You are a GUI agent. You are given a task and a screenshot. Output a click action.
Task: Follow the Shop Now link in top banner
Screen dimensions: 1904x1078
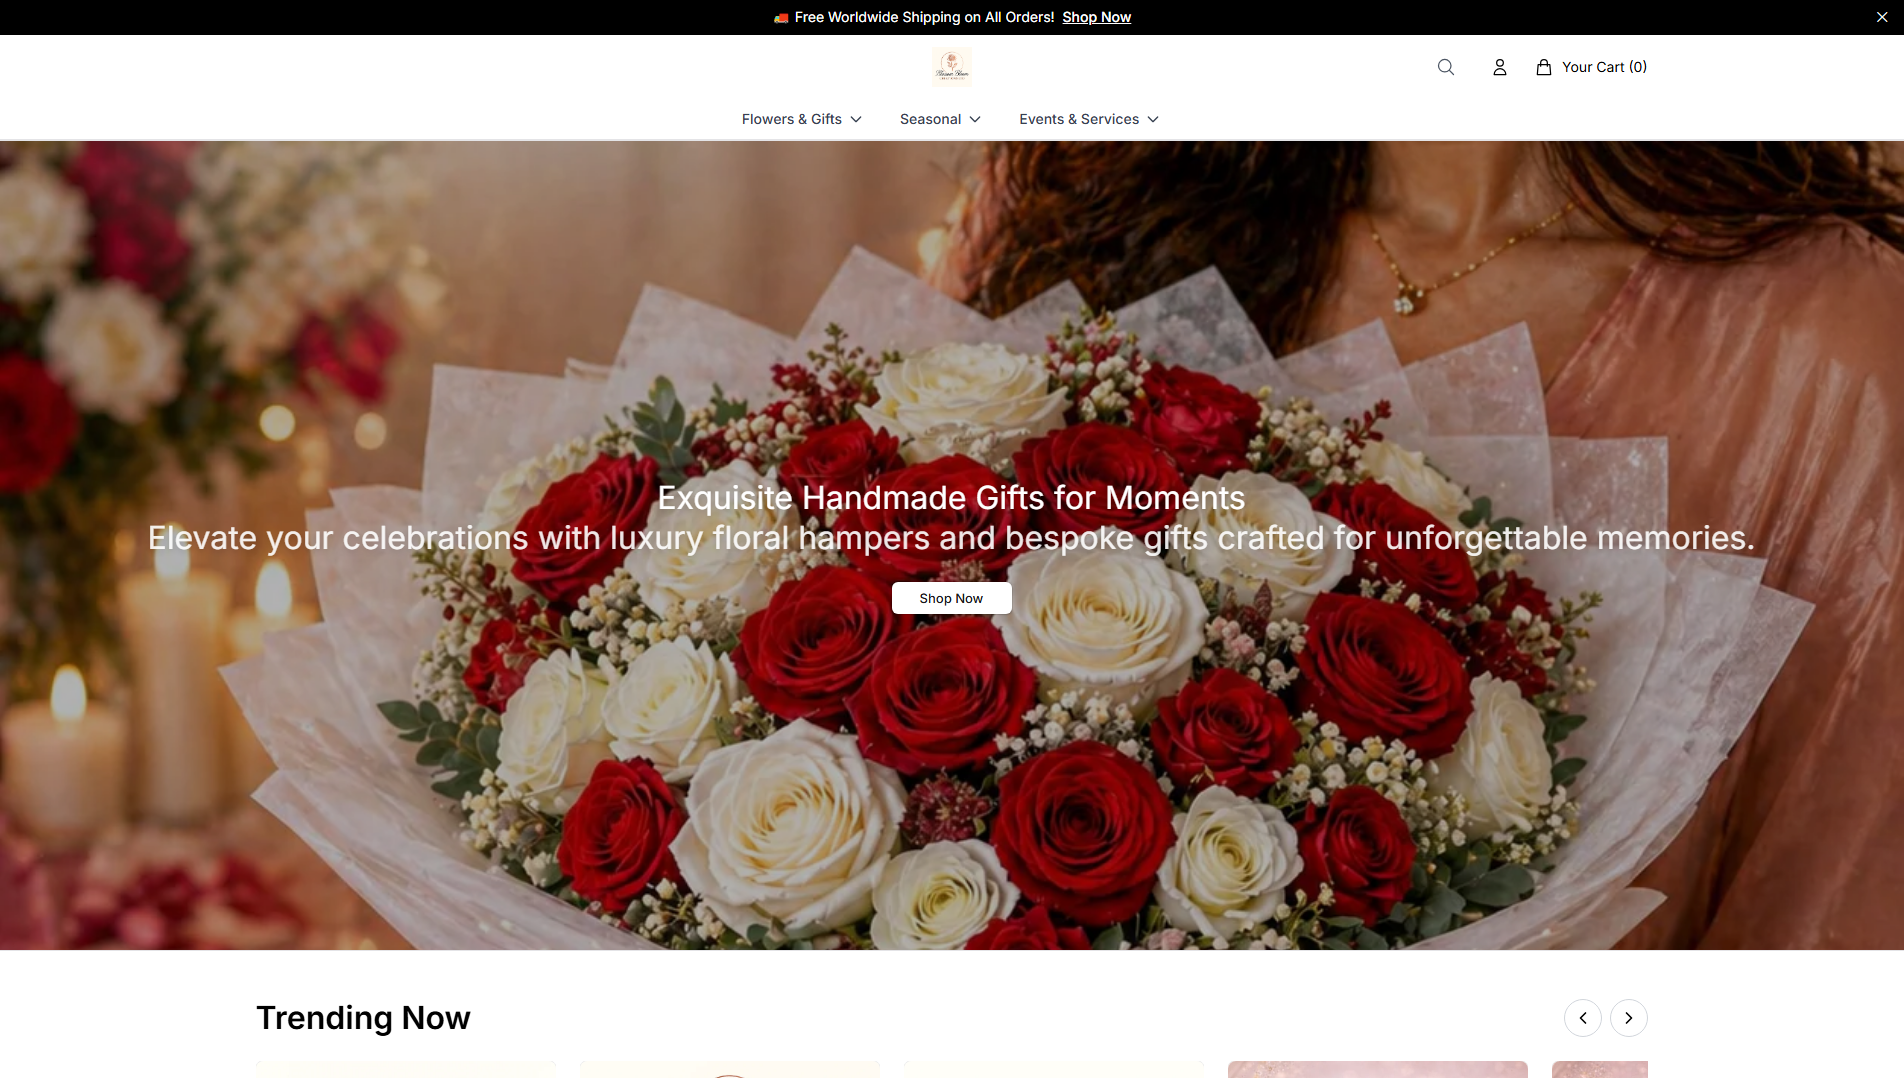1097,17
